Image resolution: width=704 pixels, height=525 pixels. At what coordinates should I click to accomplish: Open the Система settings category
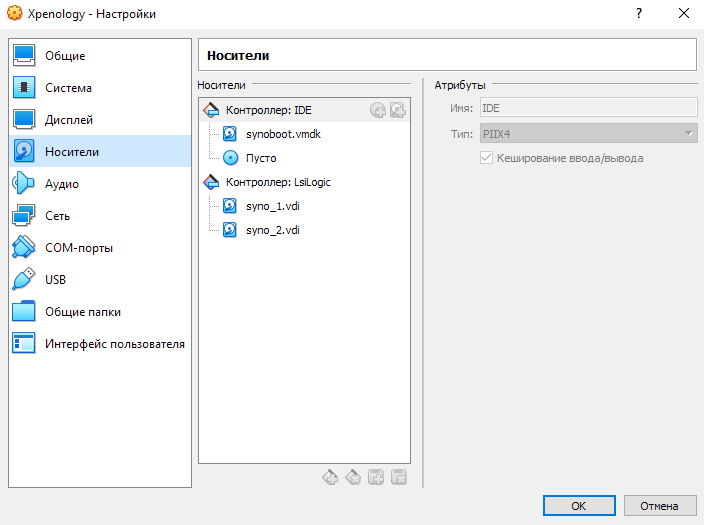pyautogui.click(x=100, y=88)
